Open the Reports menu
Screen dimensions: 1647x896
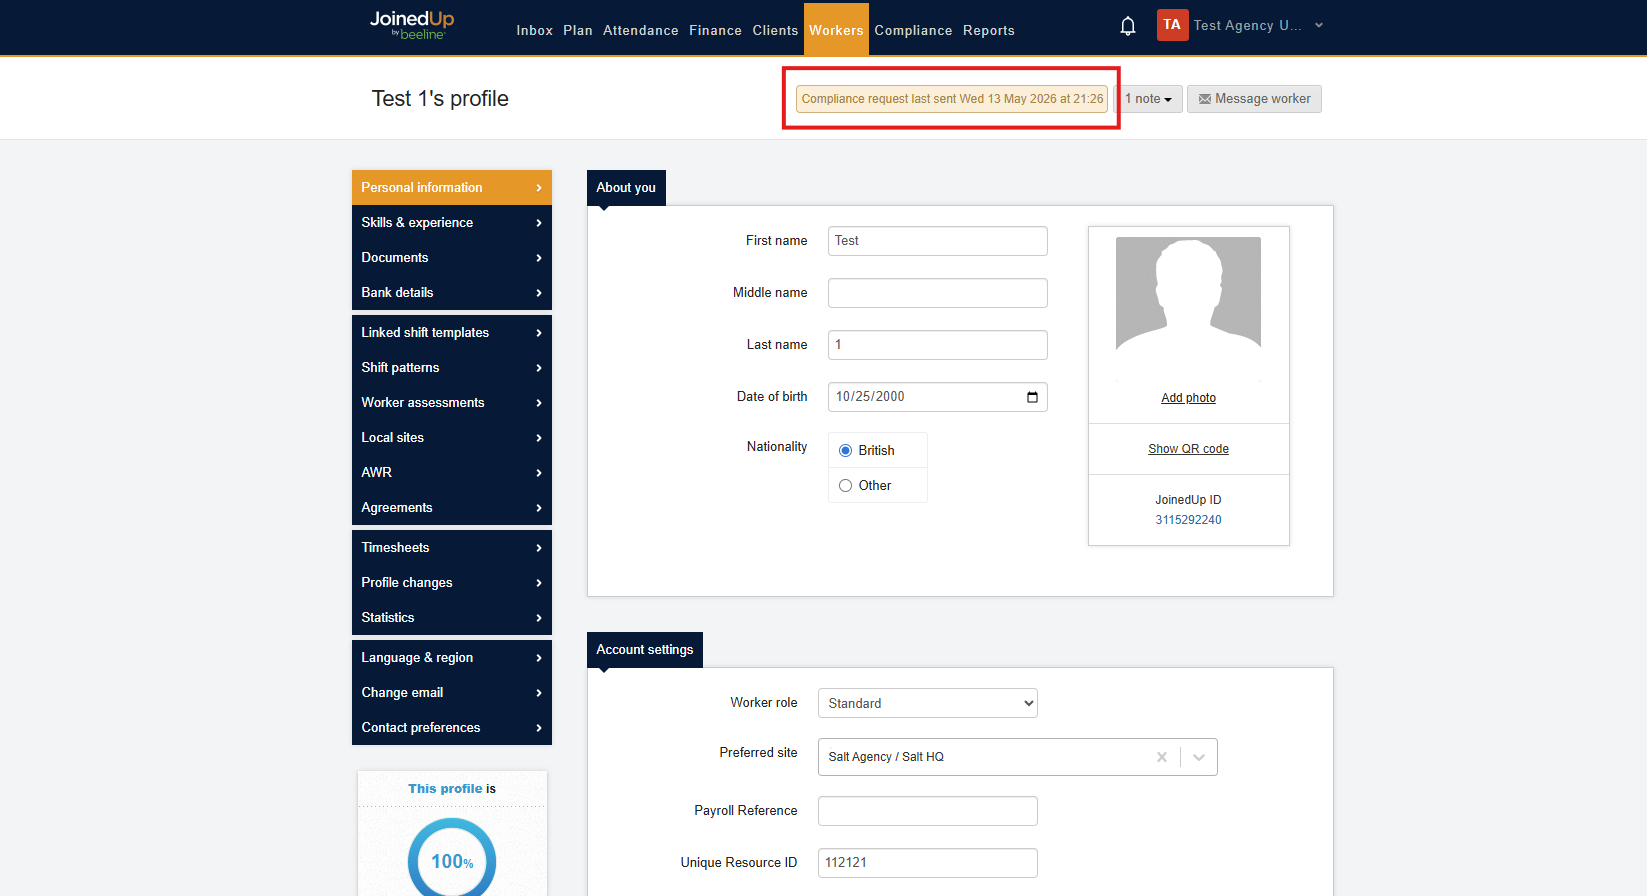(x=989, y=31)
